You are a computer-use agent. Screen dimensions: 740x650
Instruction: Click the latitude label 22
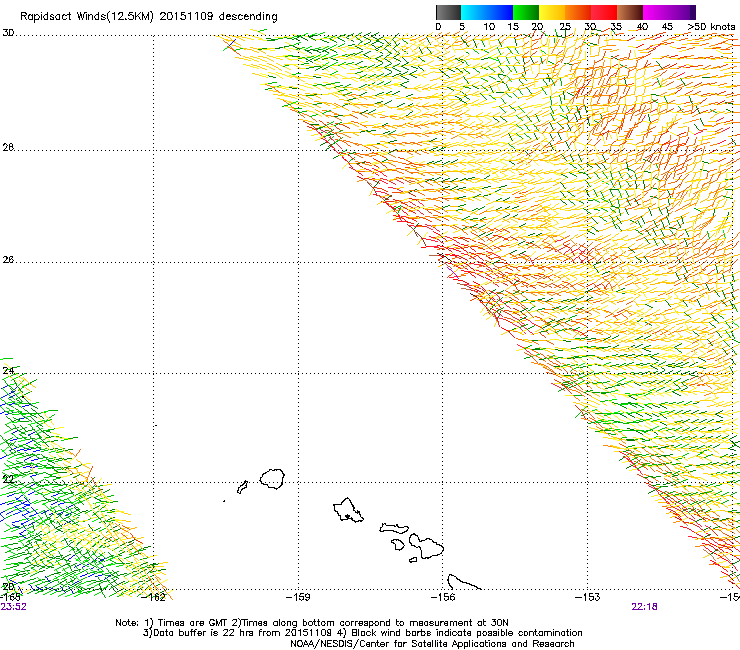pos(8,479)
